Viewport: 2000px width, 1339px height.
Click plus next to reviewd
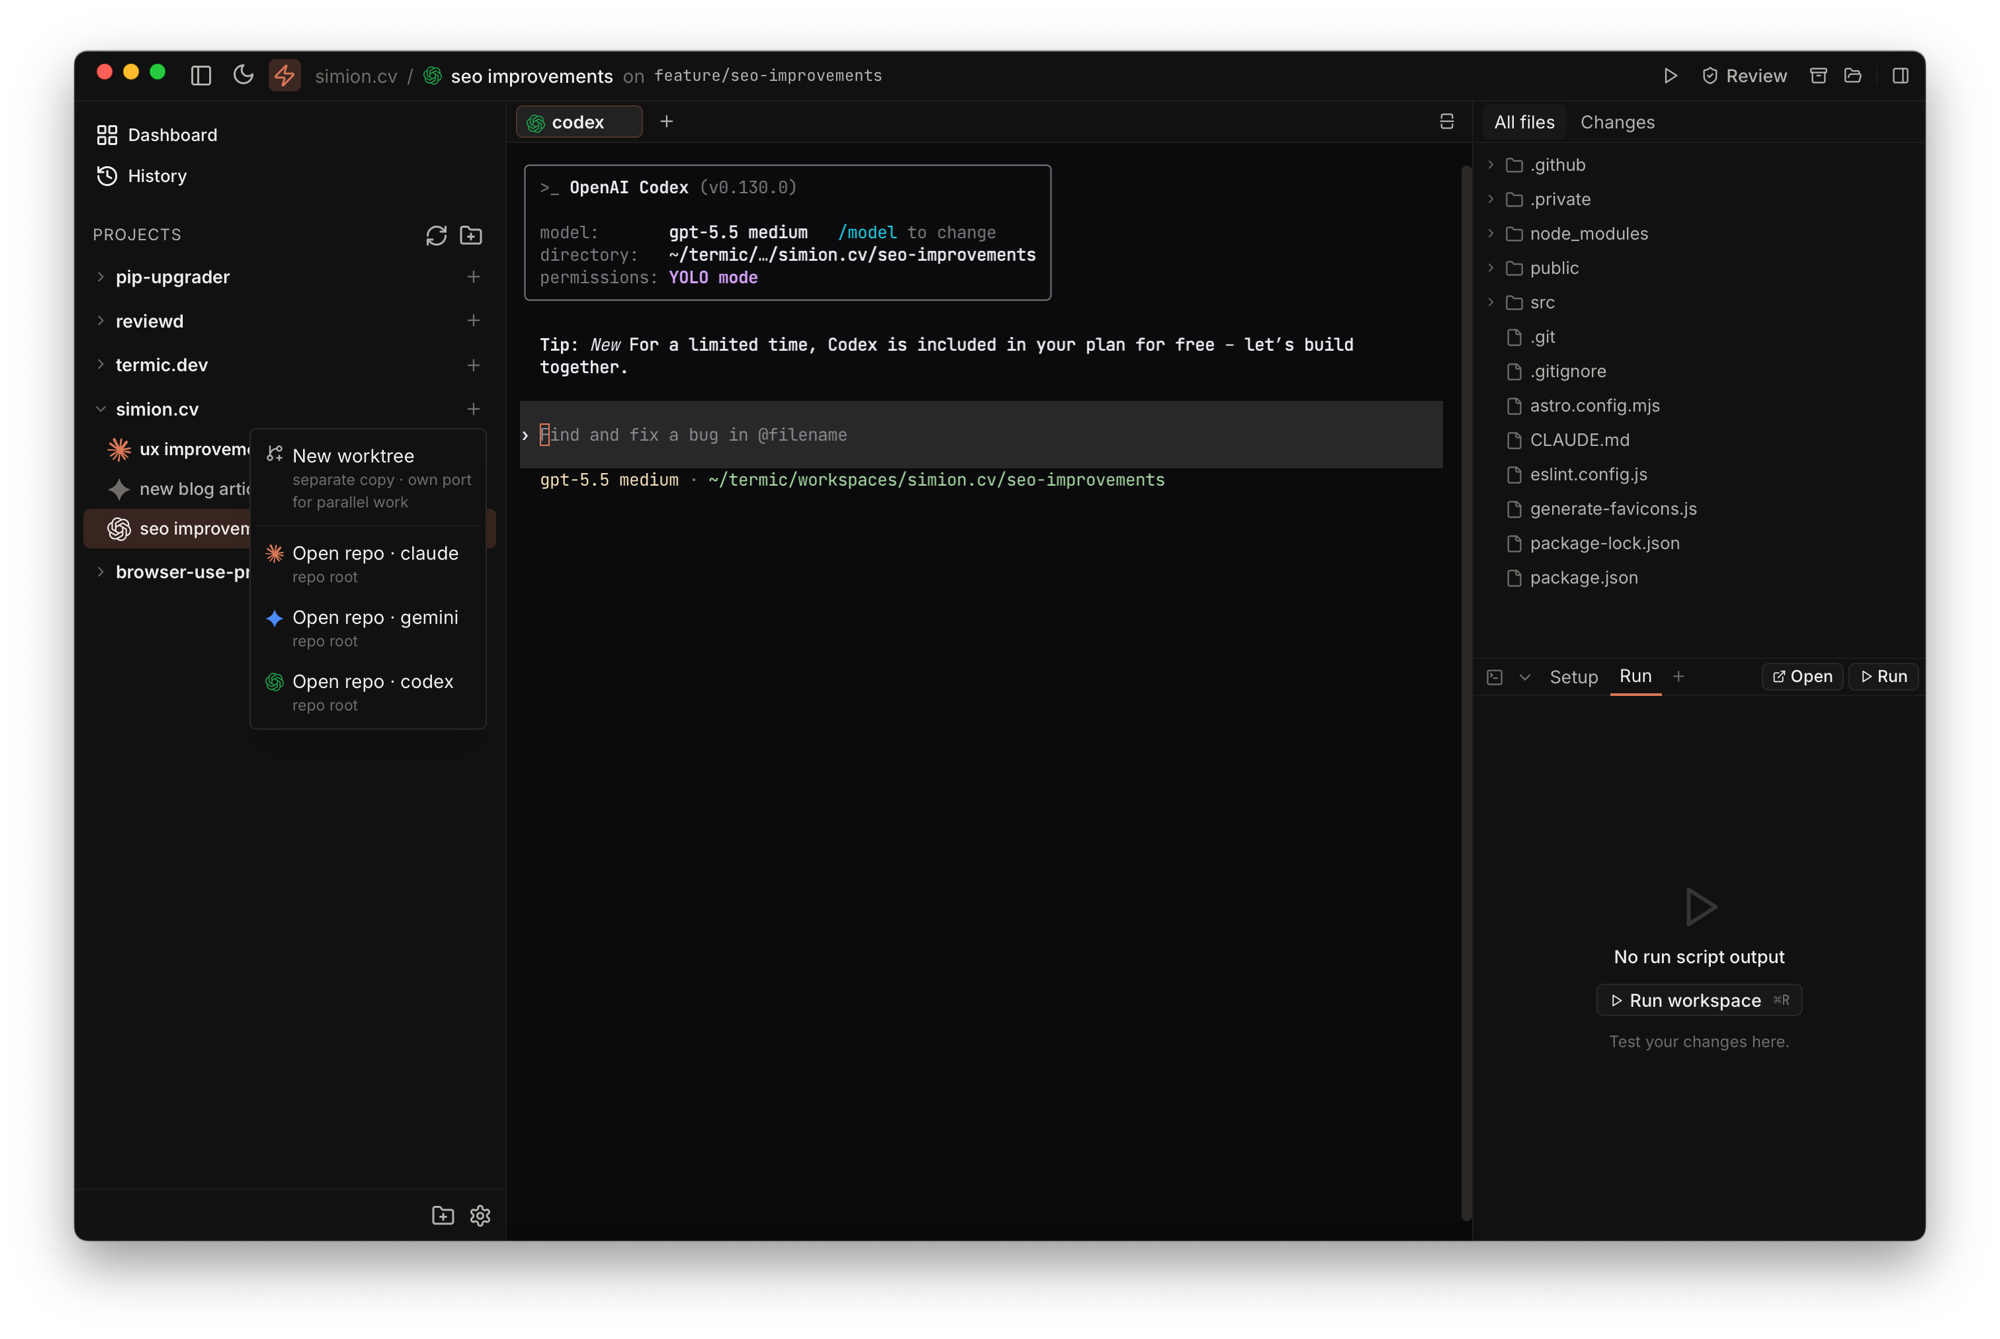click(x=473, y=321)
